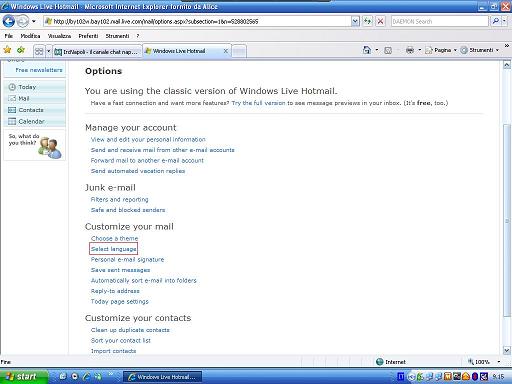512x384 pixels.
Task: Click the taskbar clock showing 9:15
Action: click(498, 377)
